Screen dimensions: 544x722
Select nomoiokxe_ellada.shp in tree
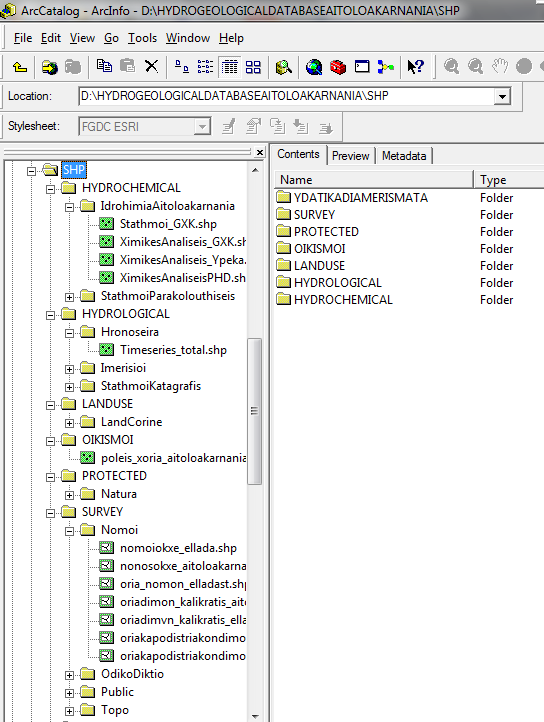point(178,548)
